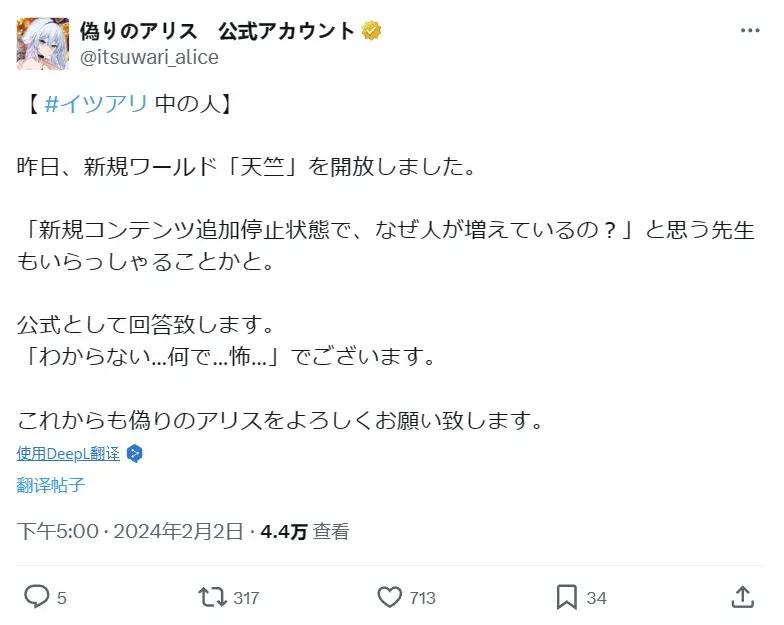Viewport: 784px width, 625px height.
Task: Click the 713 likes count
Action: 423,598
